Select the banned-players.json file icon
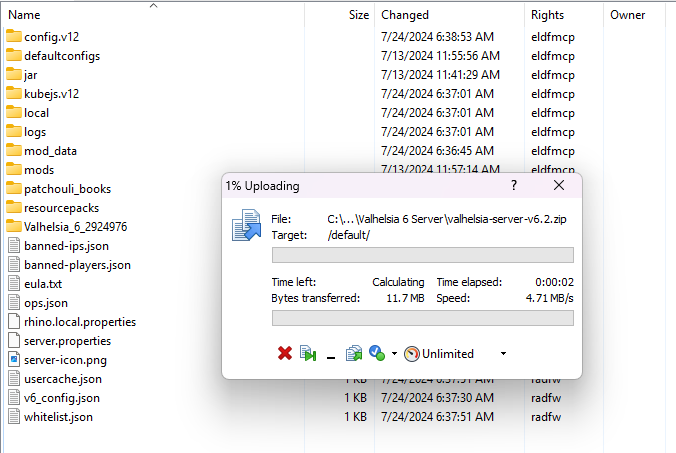The height and width of the screenshot is (453, 676). (x=14, y=264)
